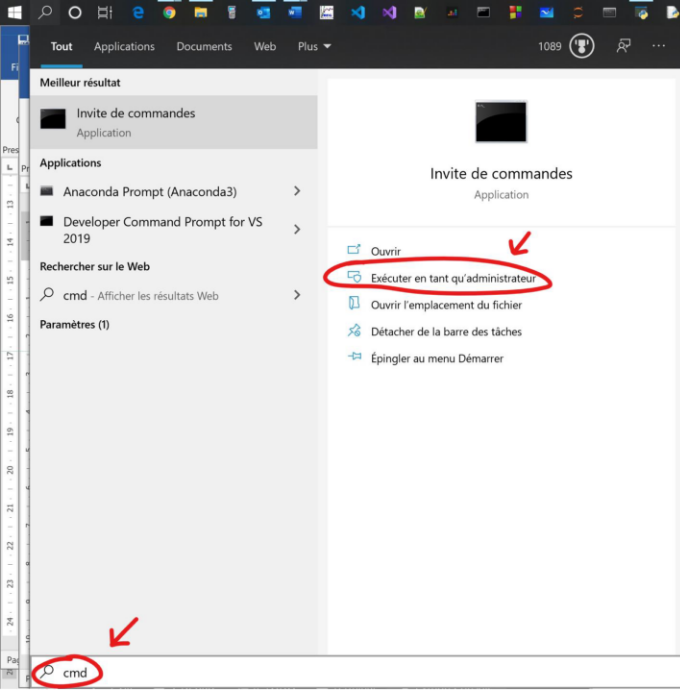
Task: Open the purple Visual Studio taskbar icon
Action: coord(390,13)
